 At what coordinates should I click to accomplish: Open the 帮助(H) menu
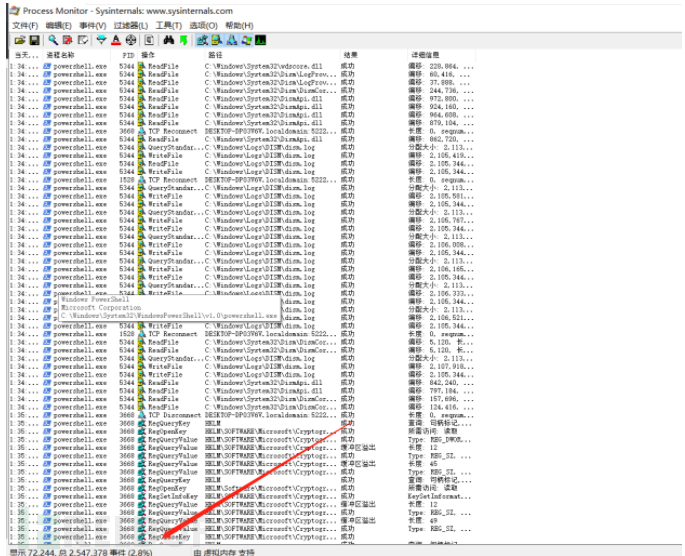coord(239,25)
